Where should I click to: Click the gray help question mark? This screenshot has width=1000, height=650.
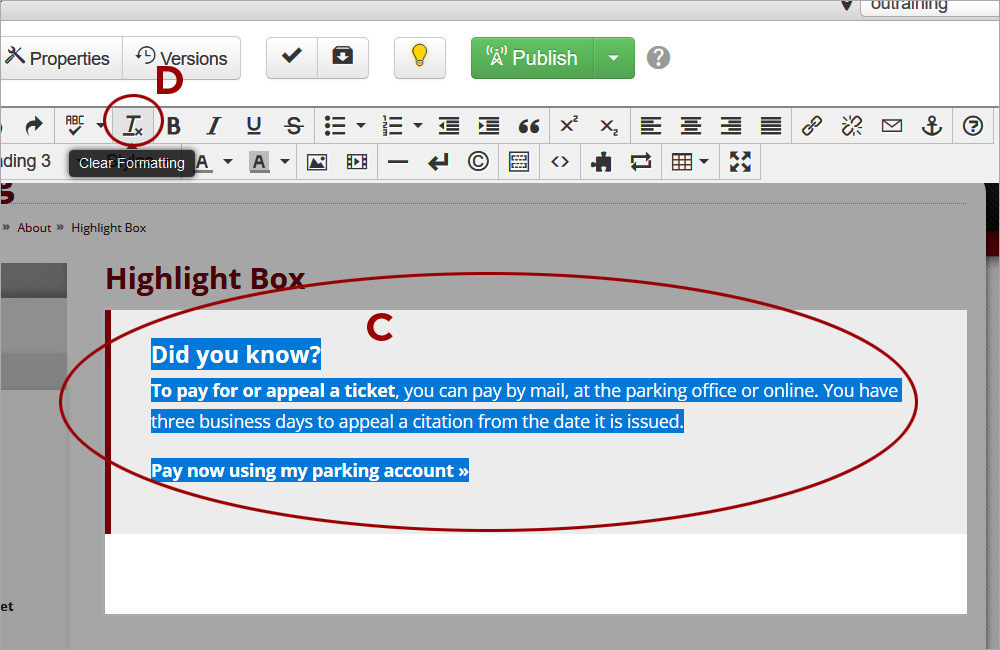658,58
